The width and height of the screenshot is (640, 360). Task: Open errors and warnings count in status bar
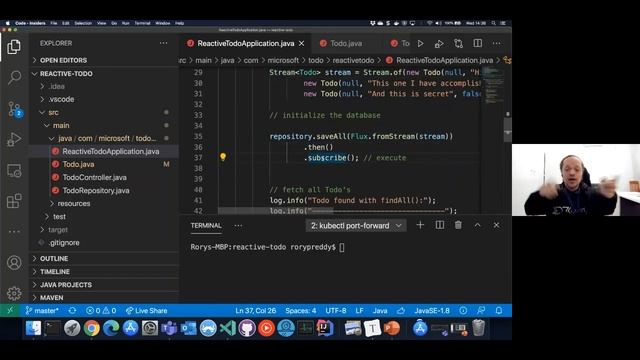pos(101,311)
